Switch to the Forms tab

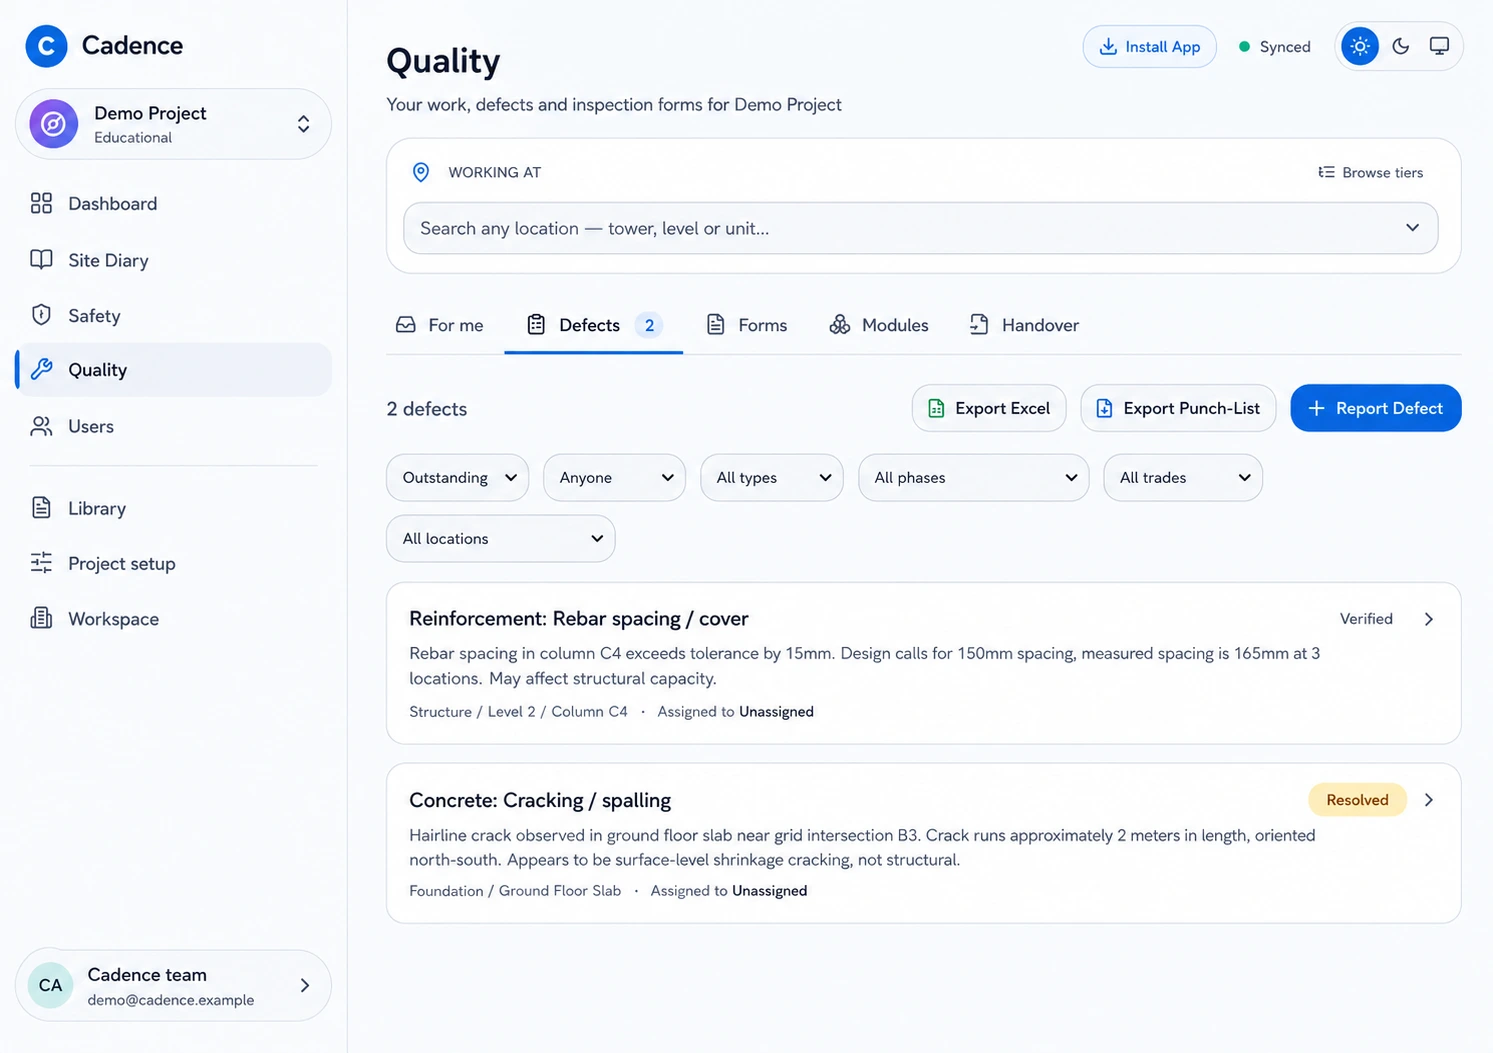tap(747, 325)
